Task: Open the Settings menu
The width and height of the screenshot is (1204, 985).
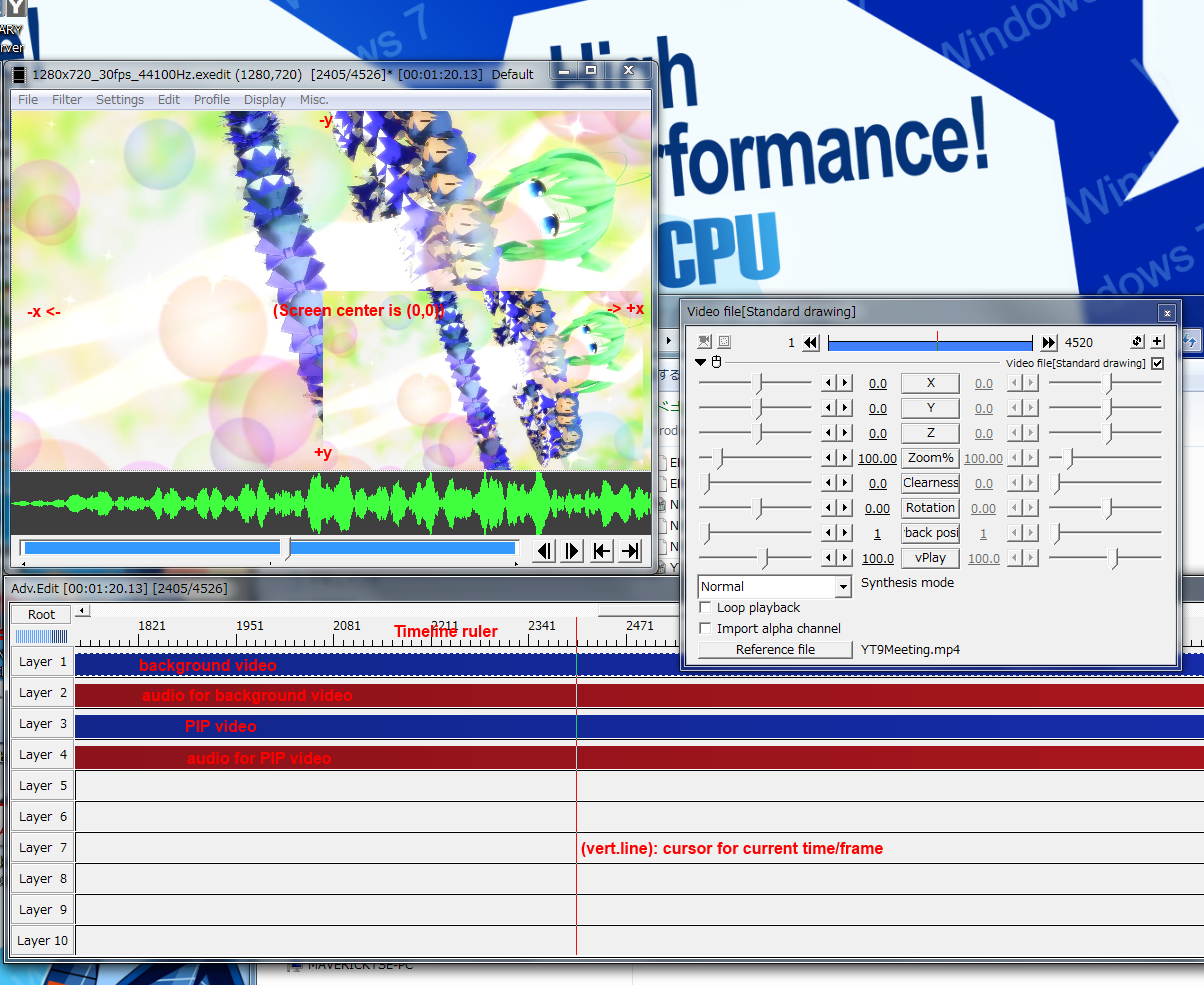Action: point(120,100)
